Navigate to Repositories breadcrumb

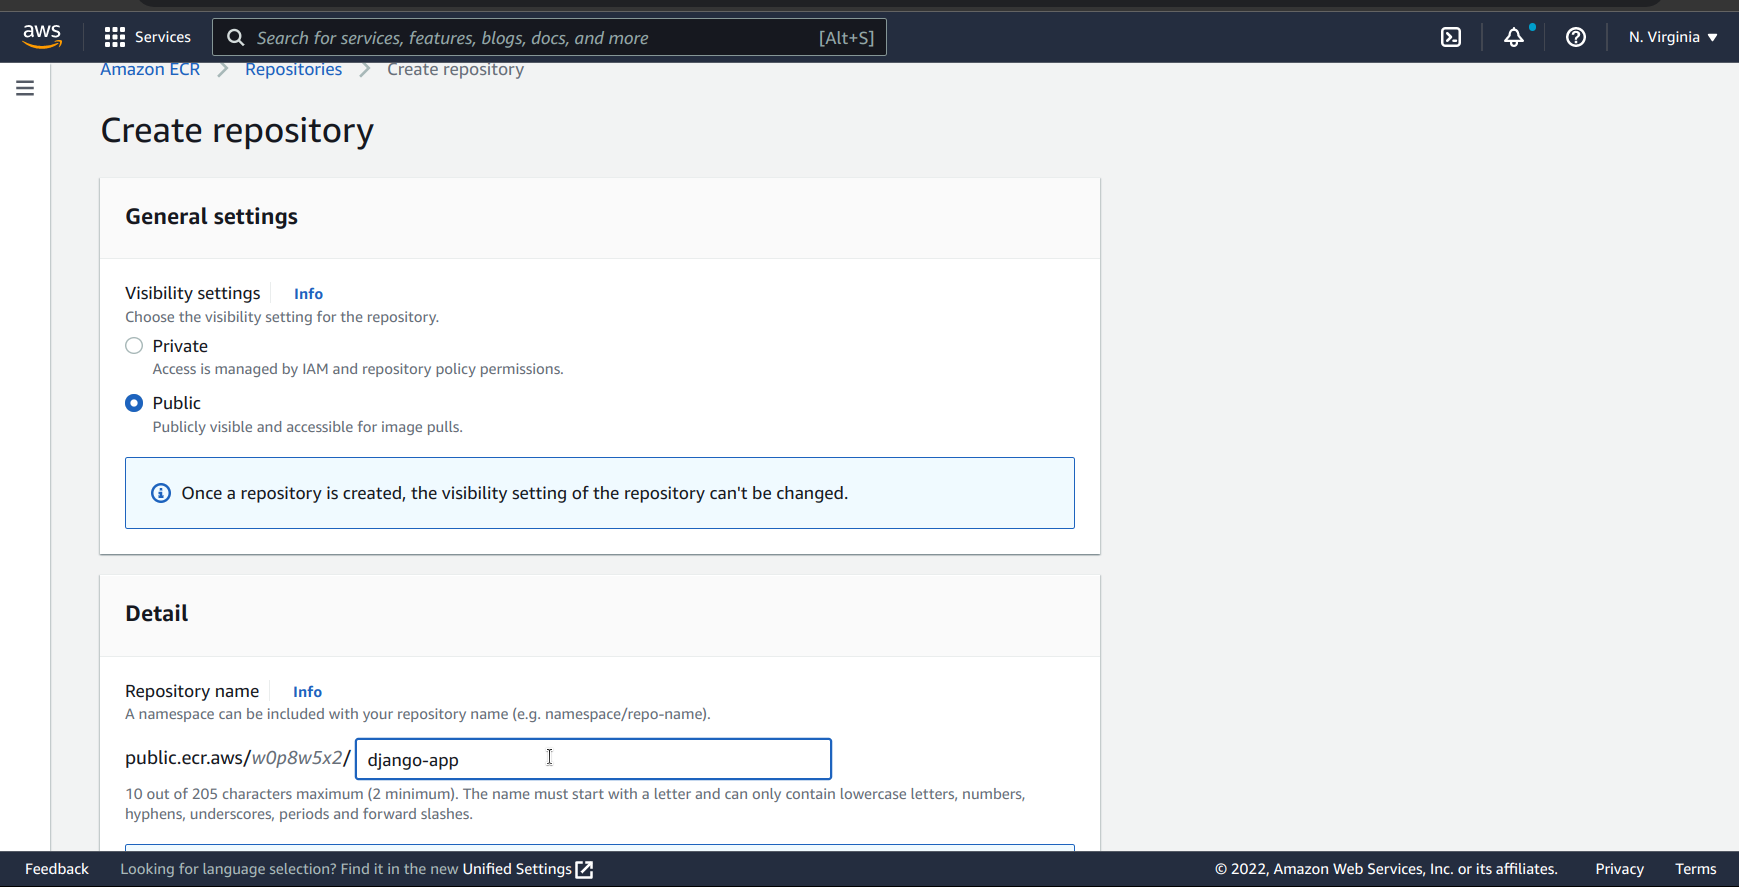[293, 70]
